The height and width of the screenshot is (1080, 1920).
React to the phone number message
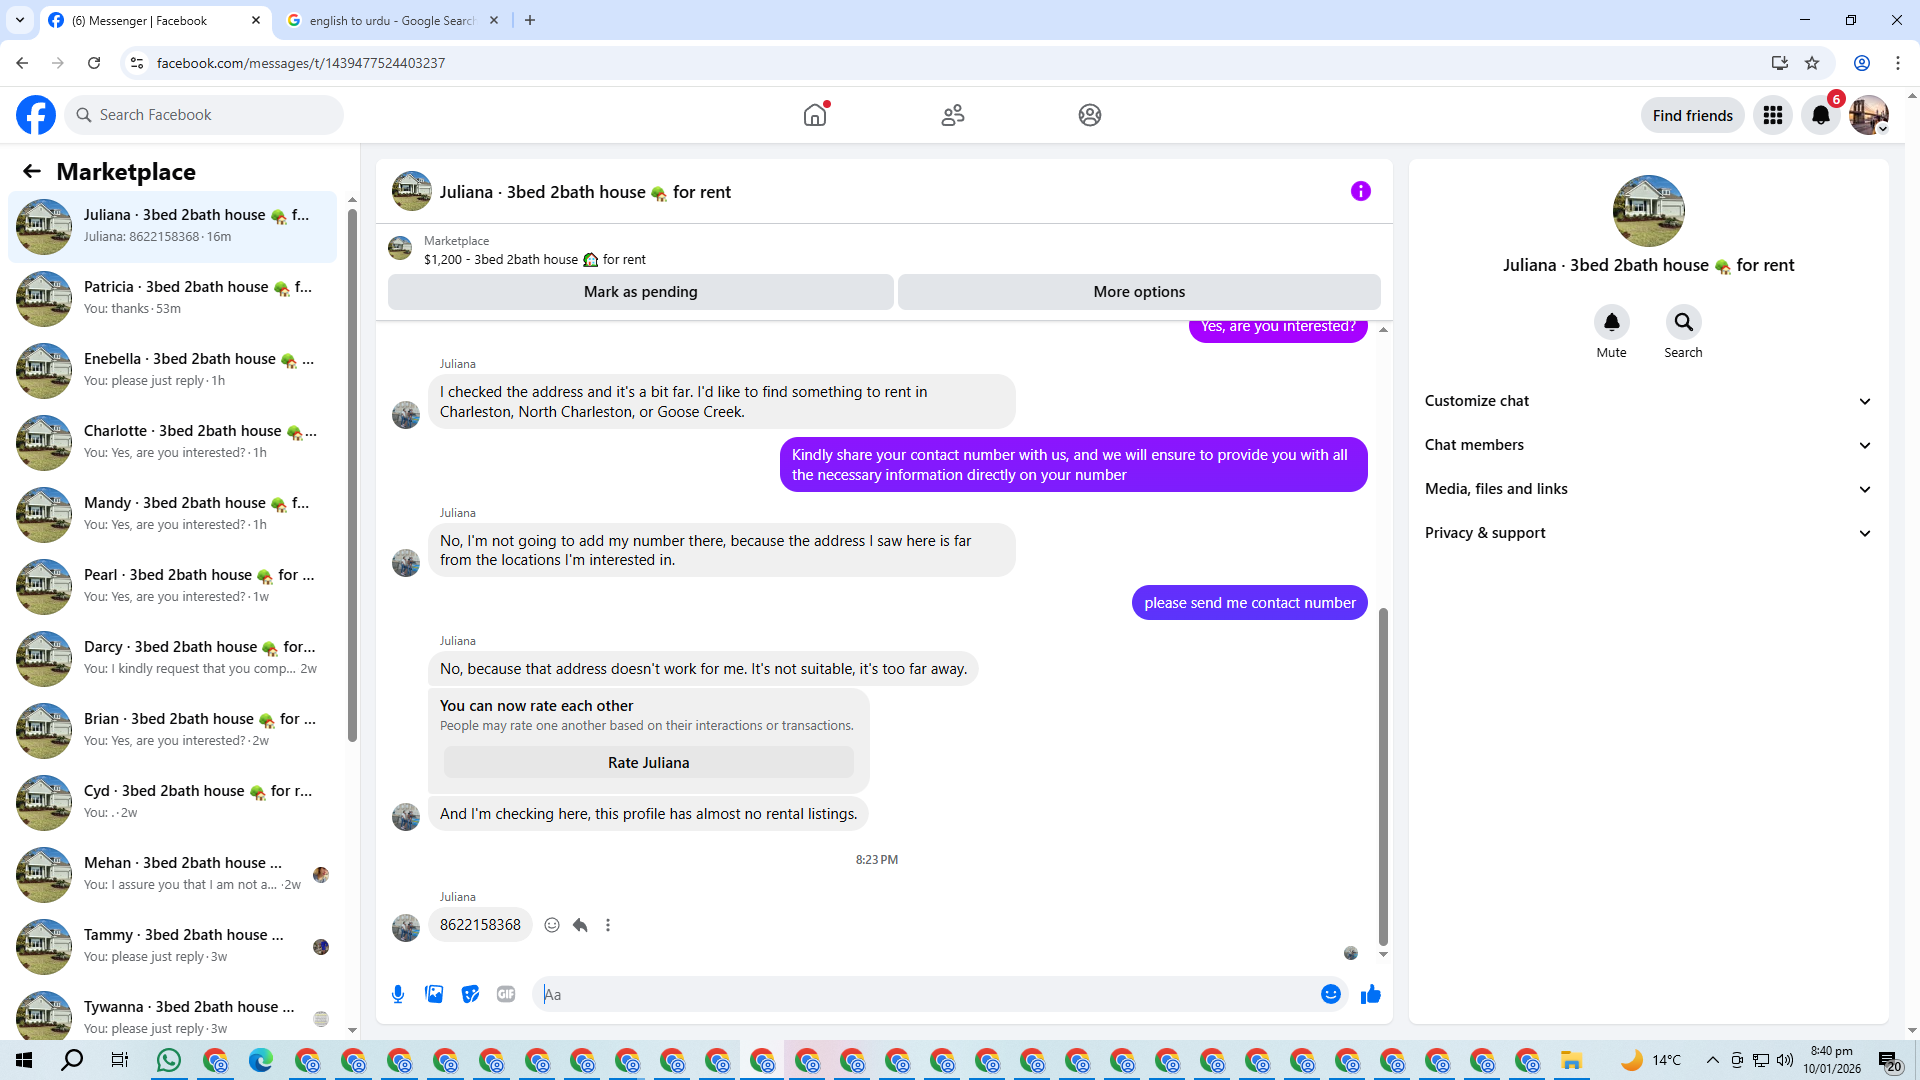click(552, 925)
